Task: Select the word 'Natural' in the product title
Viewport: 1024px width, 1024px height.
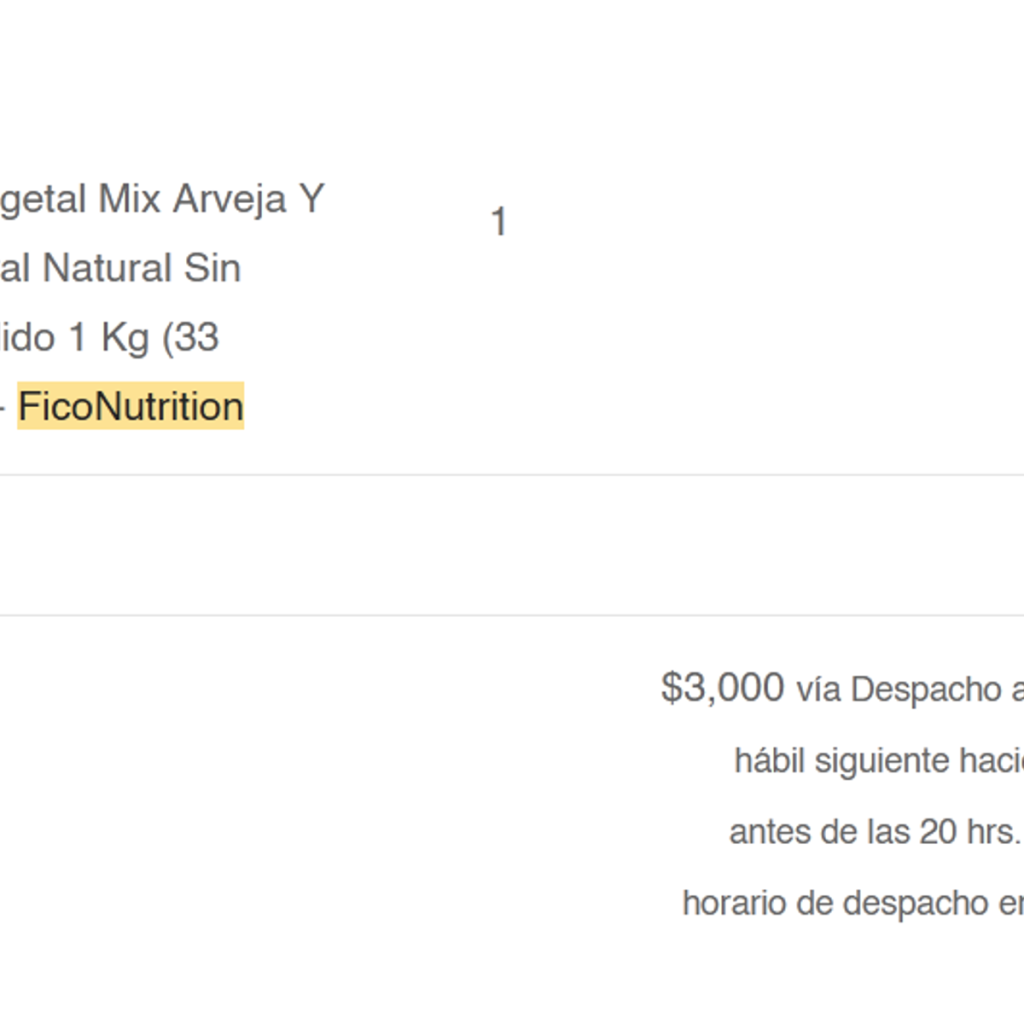Action: tap(107, 268)
